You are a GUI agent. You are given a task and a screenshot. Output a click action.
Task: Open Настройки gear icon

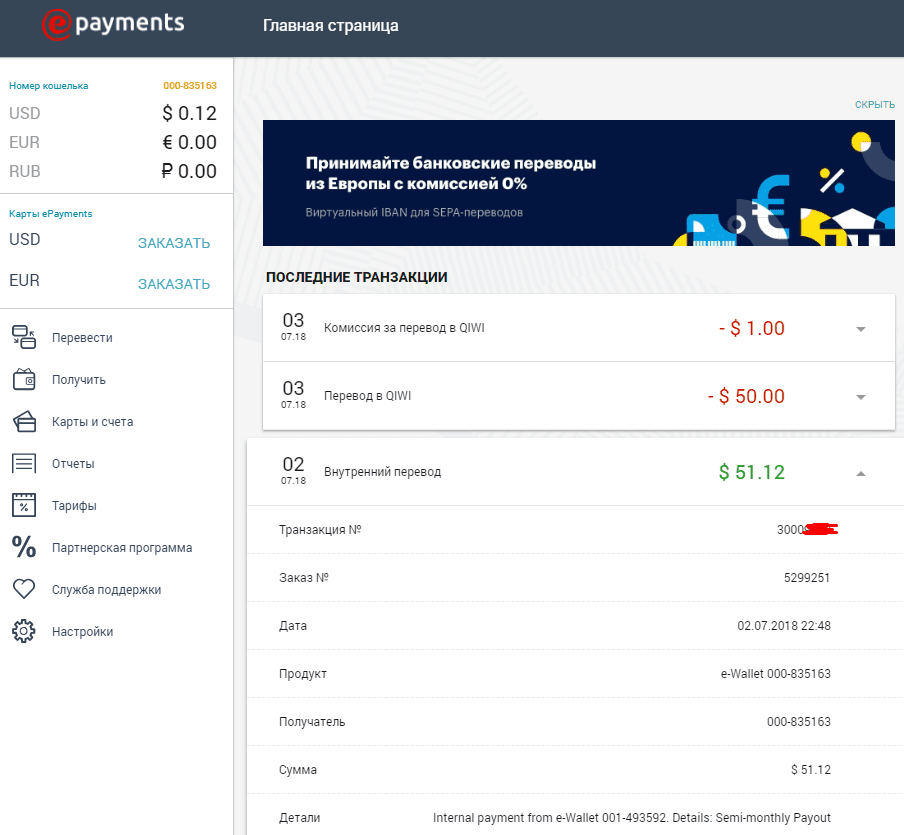24,632
